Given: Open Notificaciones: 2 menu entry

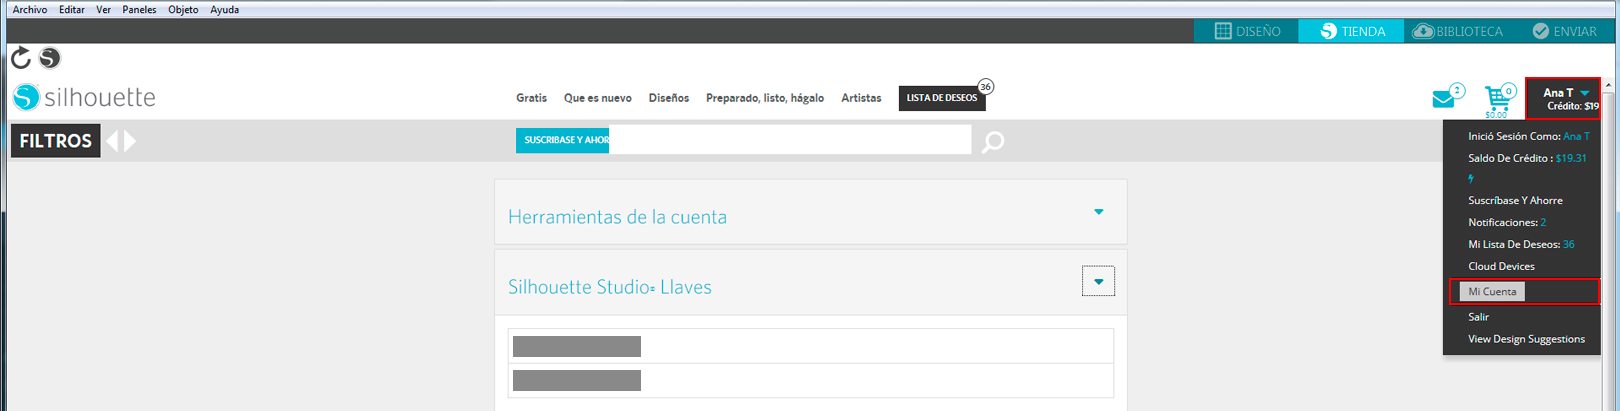Looking at the screenshot, I should coord(1507,222).
